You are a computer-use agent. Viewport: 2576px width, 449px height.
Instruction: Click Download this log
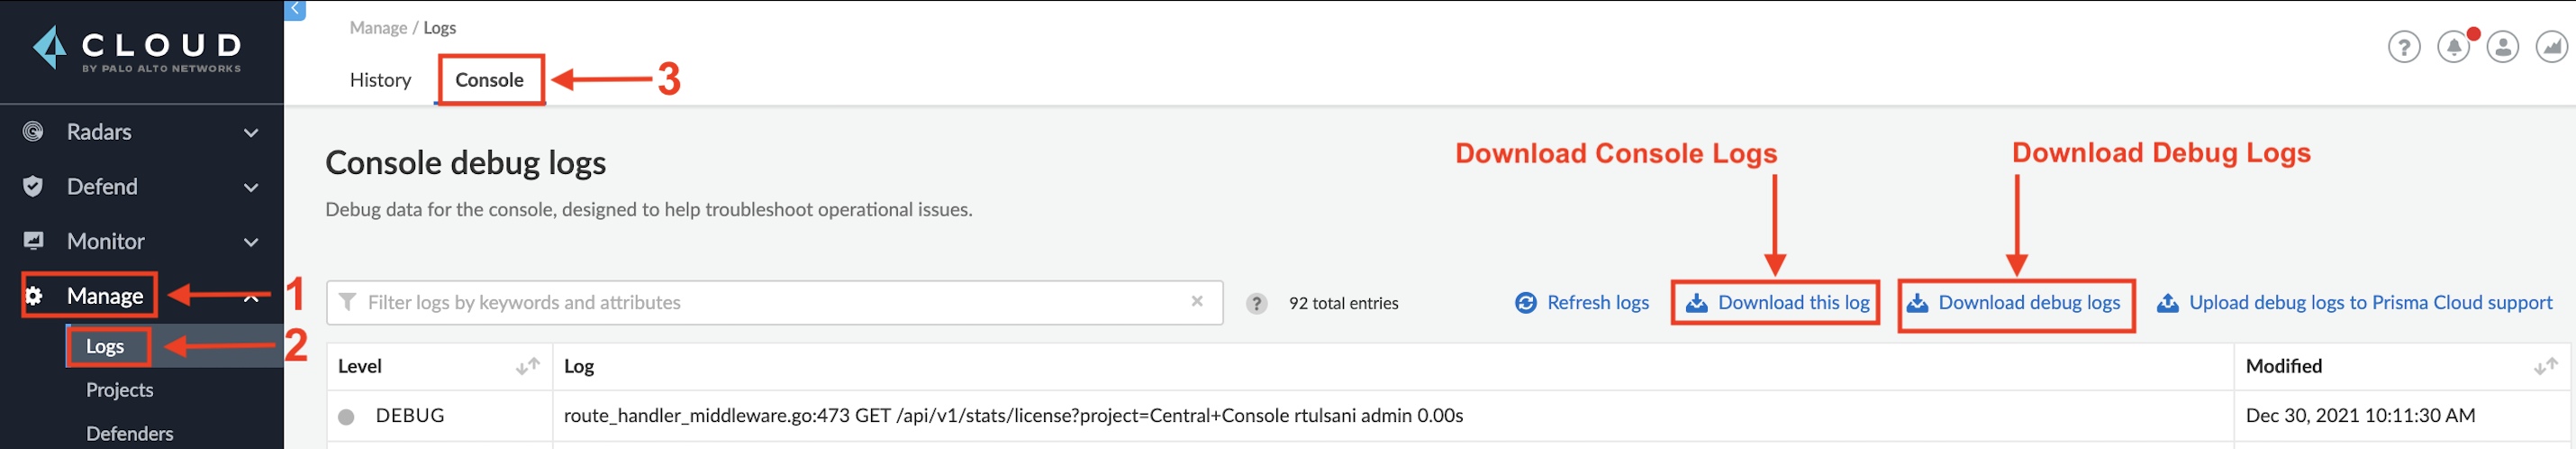tap(1778, 303)
